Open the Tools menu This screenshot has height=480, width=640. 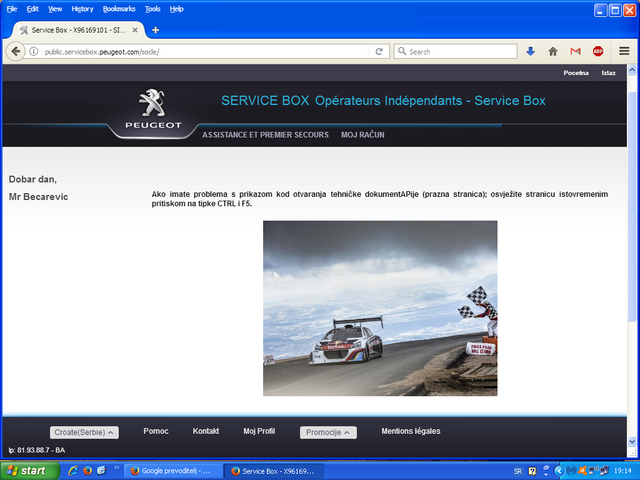coord(152,9)
